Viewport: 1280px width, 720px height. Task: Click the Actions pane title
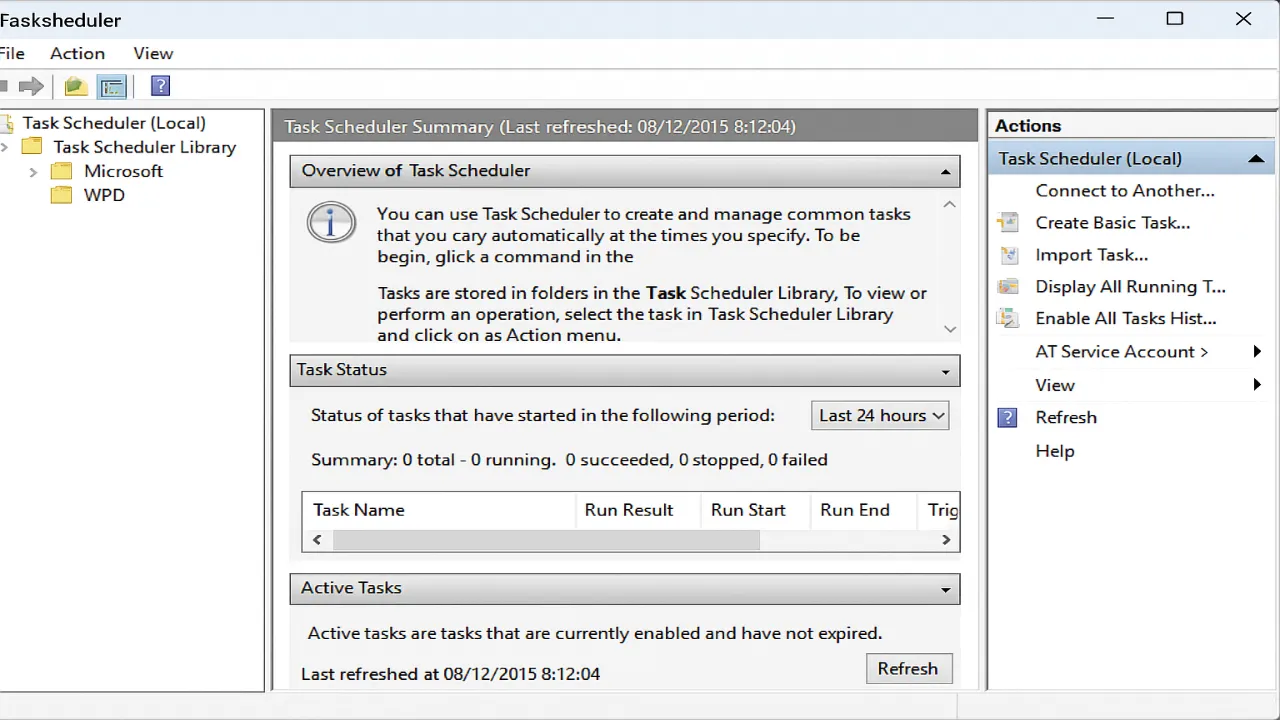pyautogui.click(x=1028, y=126)
